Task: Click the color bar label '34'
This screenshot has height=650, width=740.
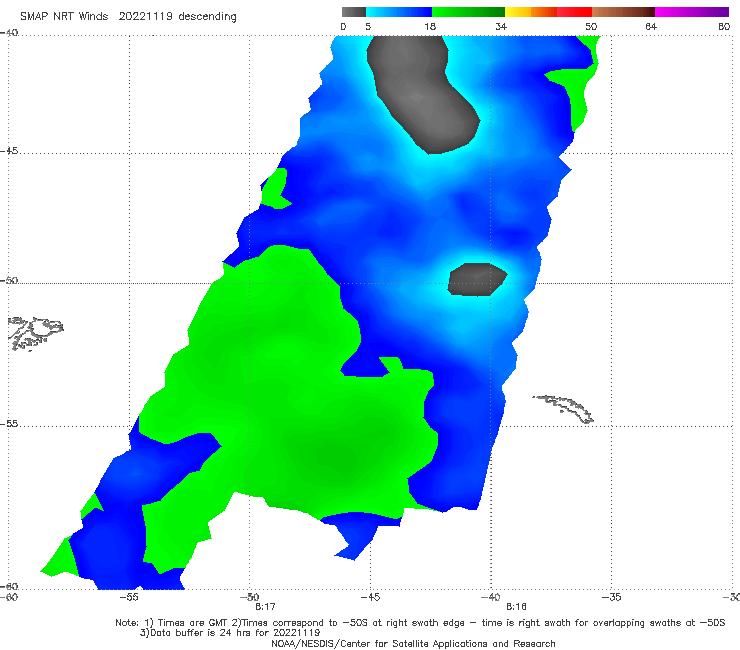Action: [x=501, y=26]
